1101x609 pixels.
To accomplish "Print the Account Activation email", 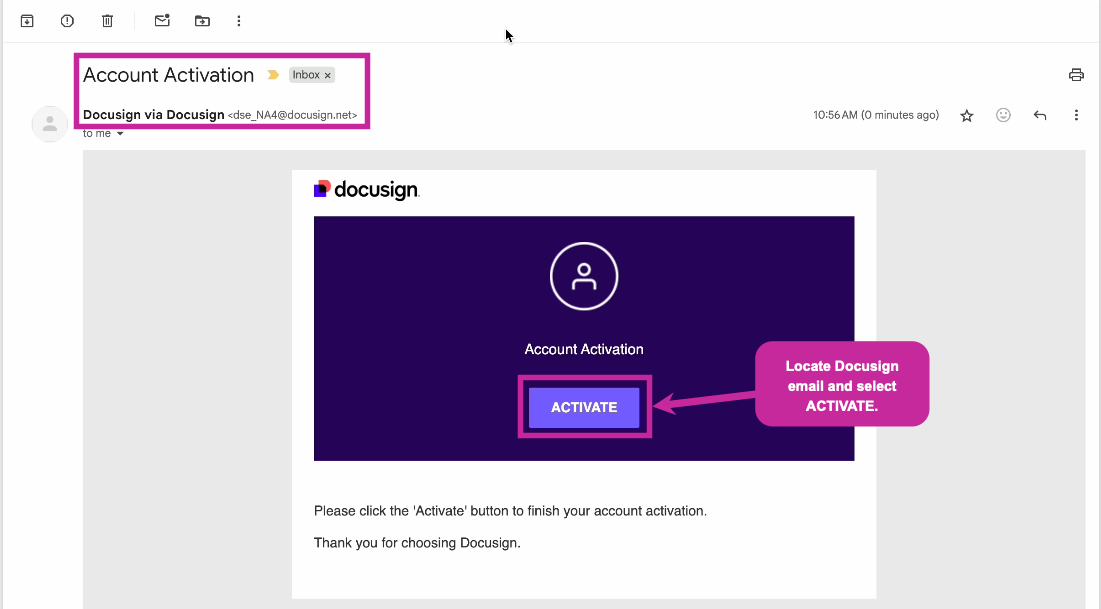I will (1075, 74).
